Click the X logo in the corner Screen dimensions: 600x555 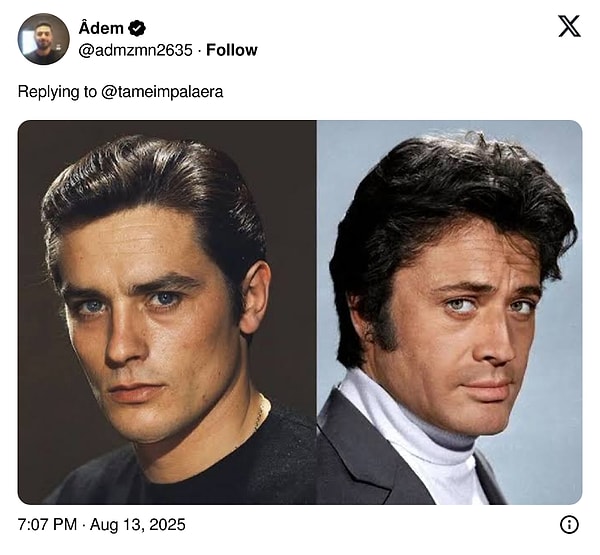(569, 26)
